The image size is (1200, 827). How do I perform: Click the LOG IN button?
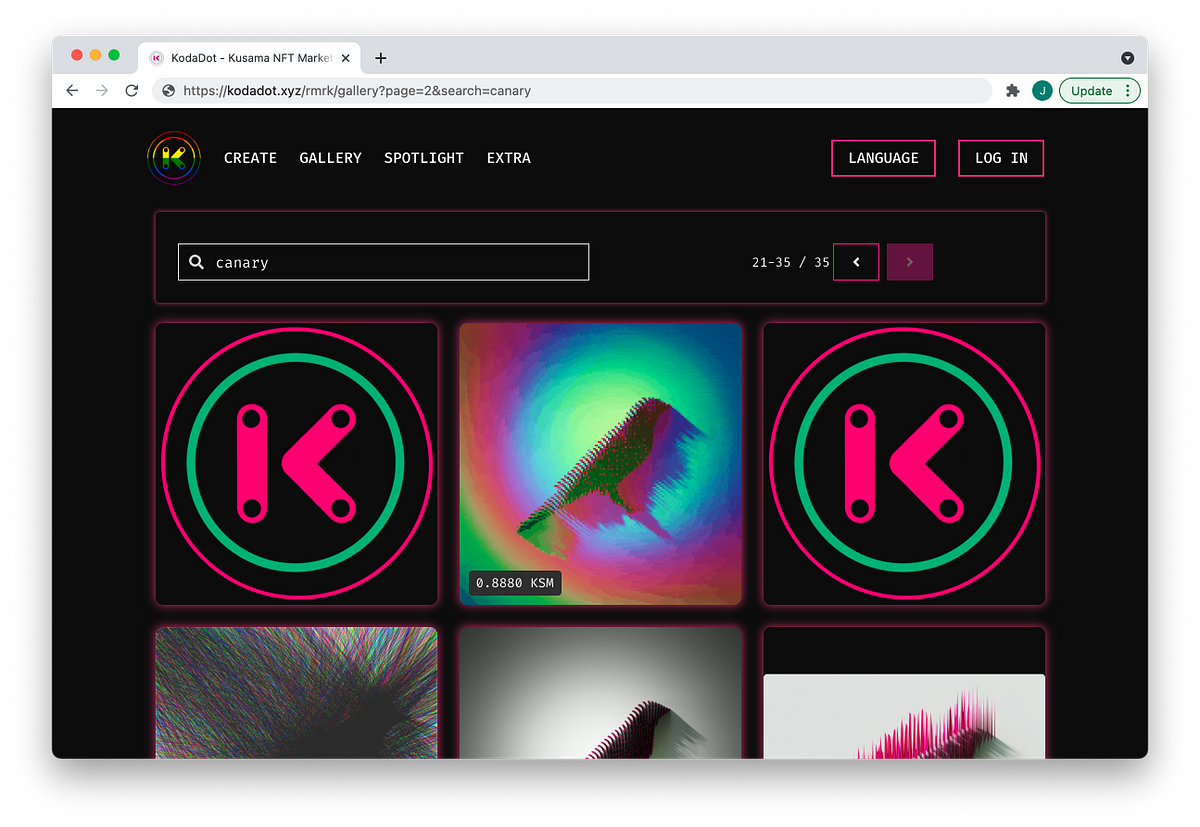click(x=1001, y=158)
